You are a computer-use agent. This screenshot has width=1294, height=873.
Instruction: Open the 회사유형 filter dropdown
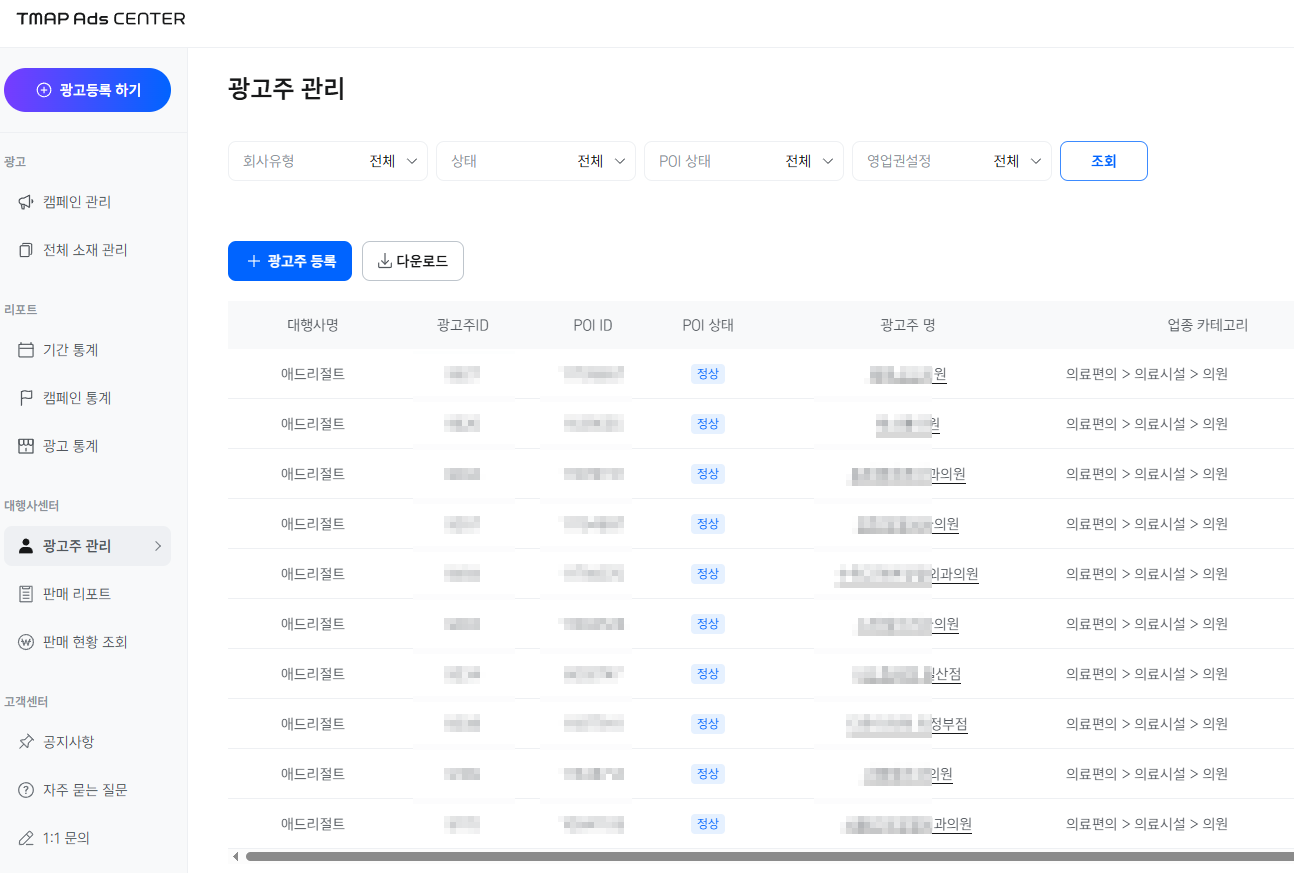pos(328,161)
